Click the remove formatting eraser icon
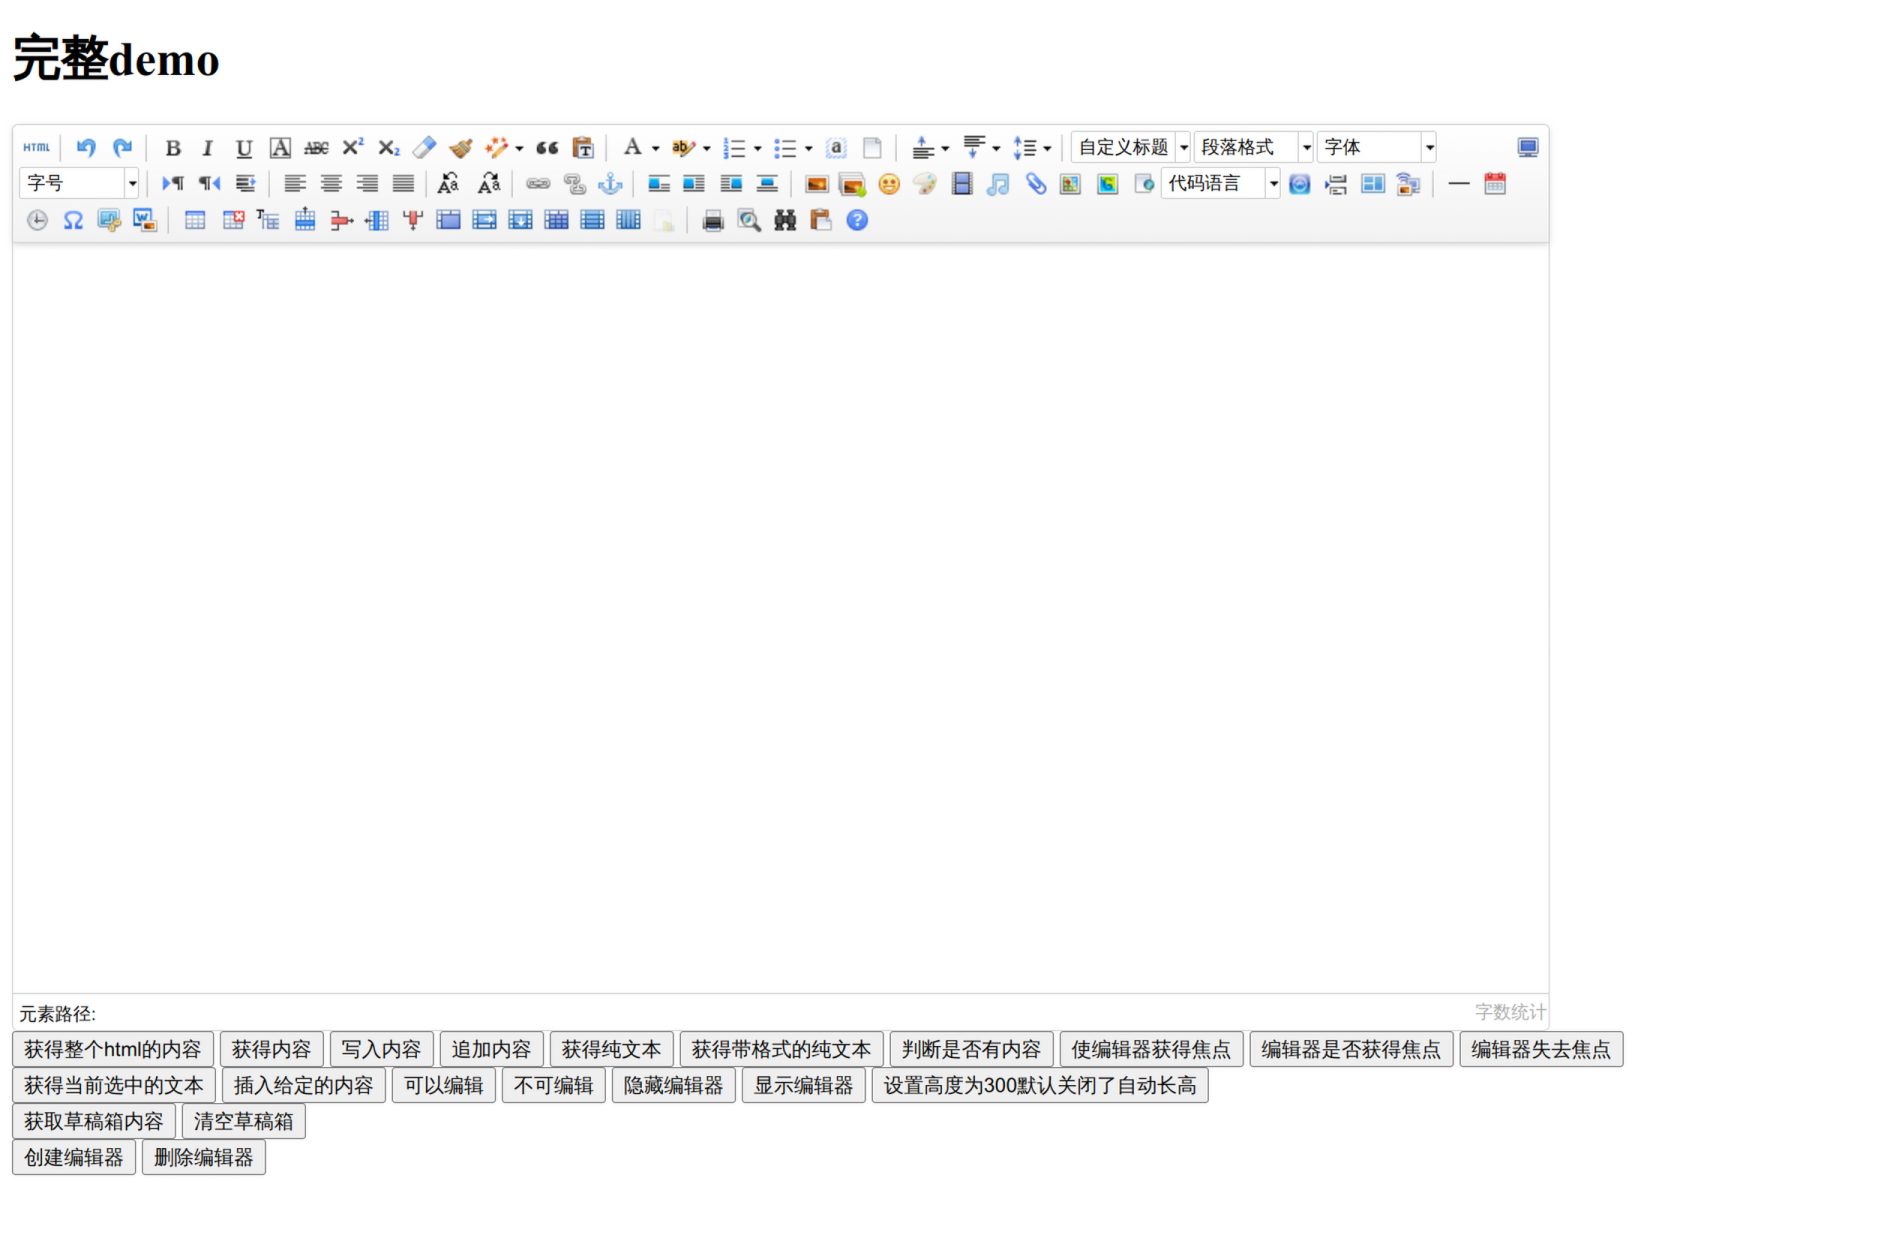 (x=424, y=148)
